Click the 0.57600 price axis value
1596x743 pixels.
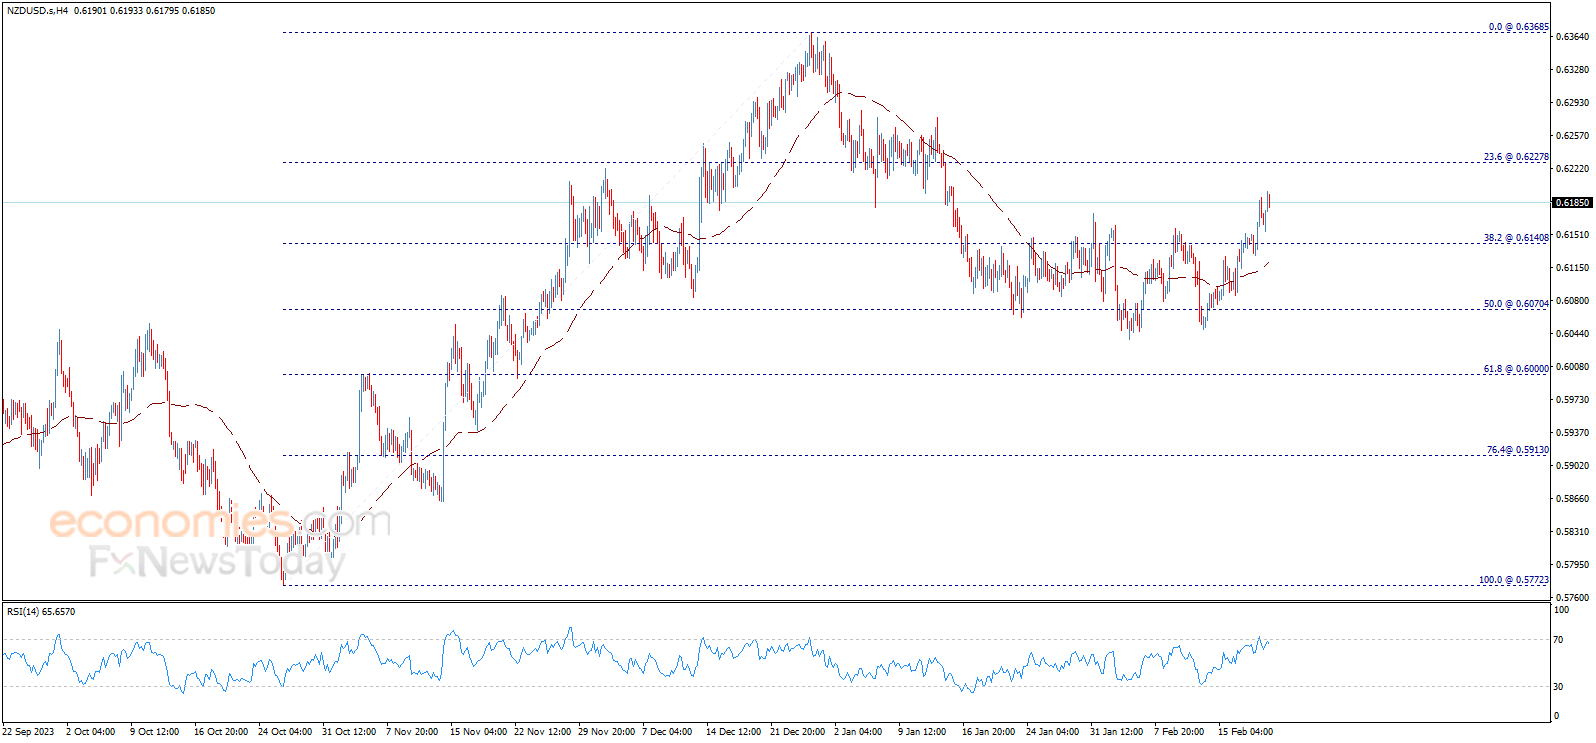1573,598
